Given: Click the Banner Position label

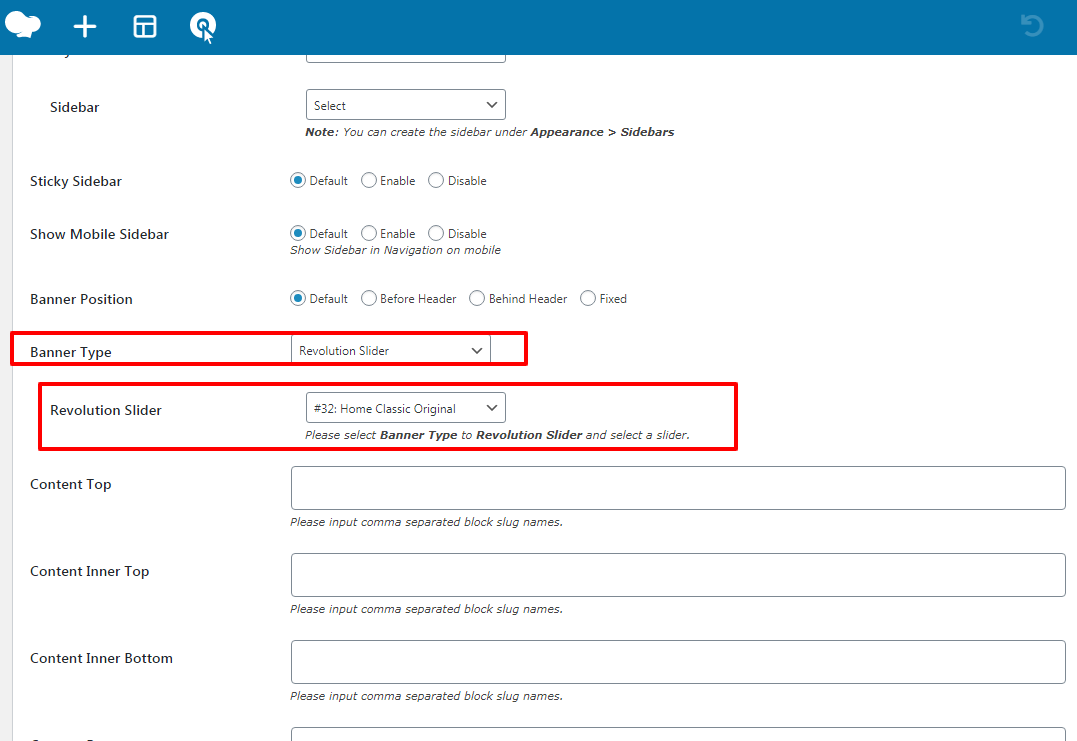Looking at the screenshot, I should click(x=81, y=299).
